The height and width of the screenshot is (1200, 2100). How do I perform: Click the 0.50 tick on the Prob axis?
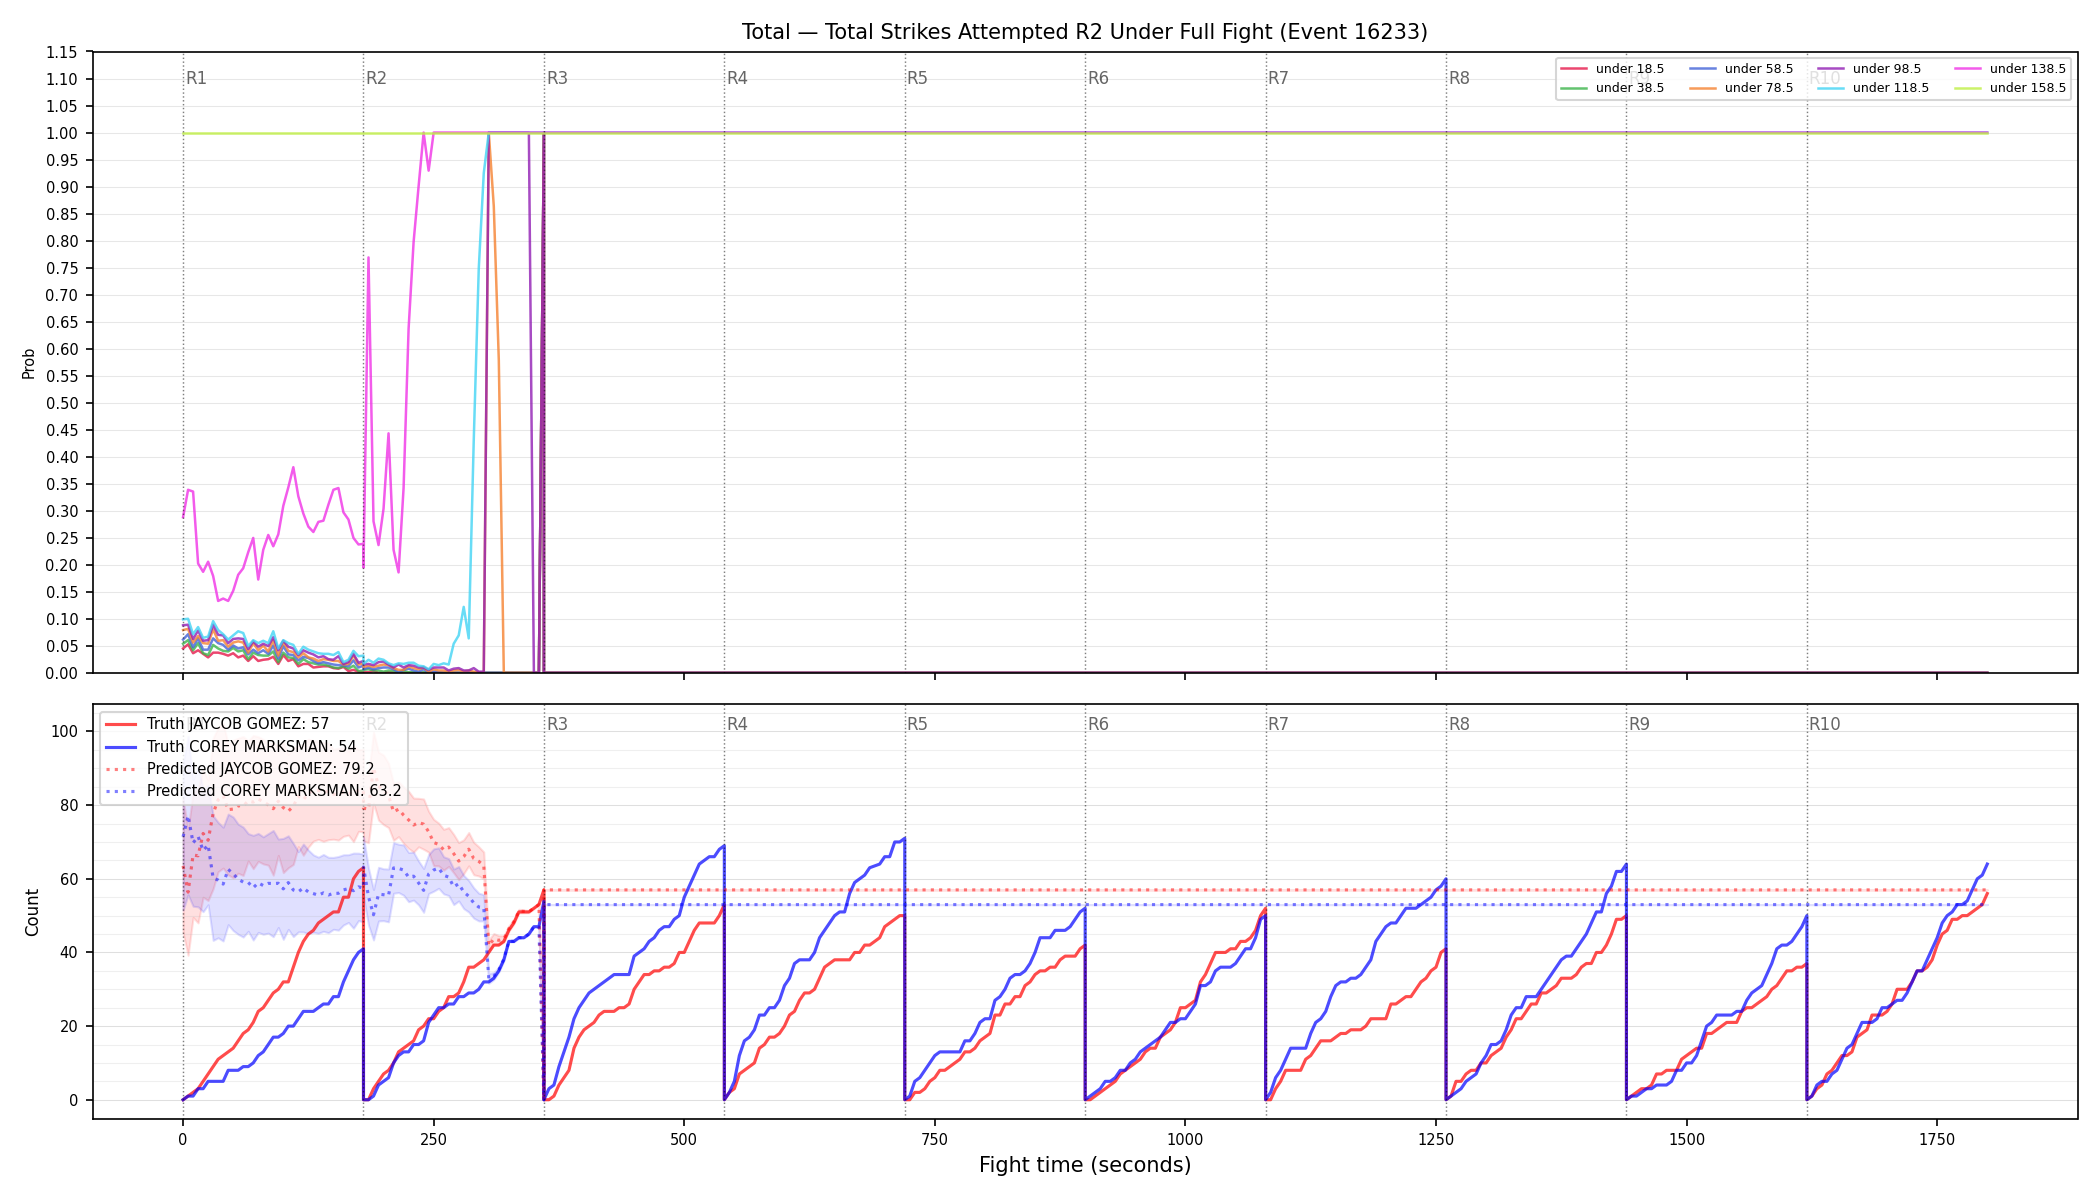coord(62,403)
